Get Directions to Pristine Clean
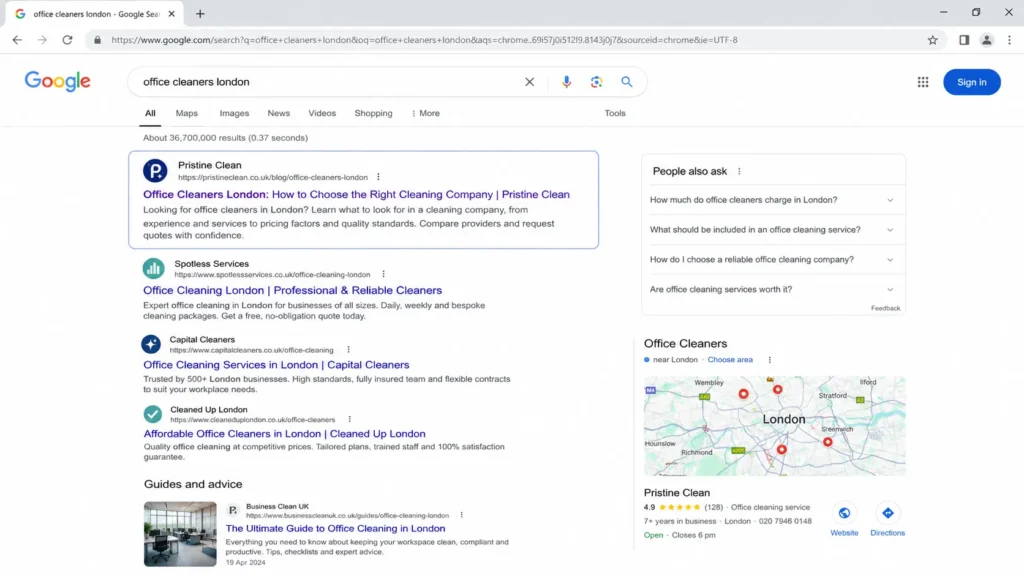1024x576 pixels. [x=888, y=513]
